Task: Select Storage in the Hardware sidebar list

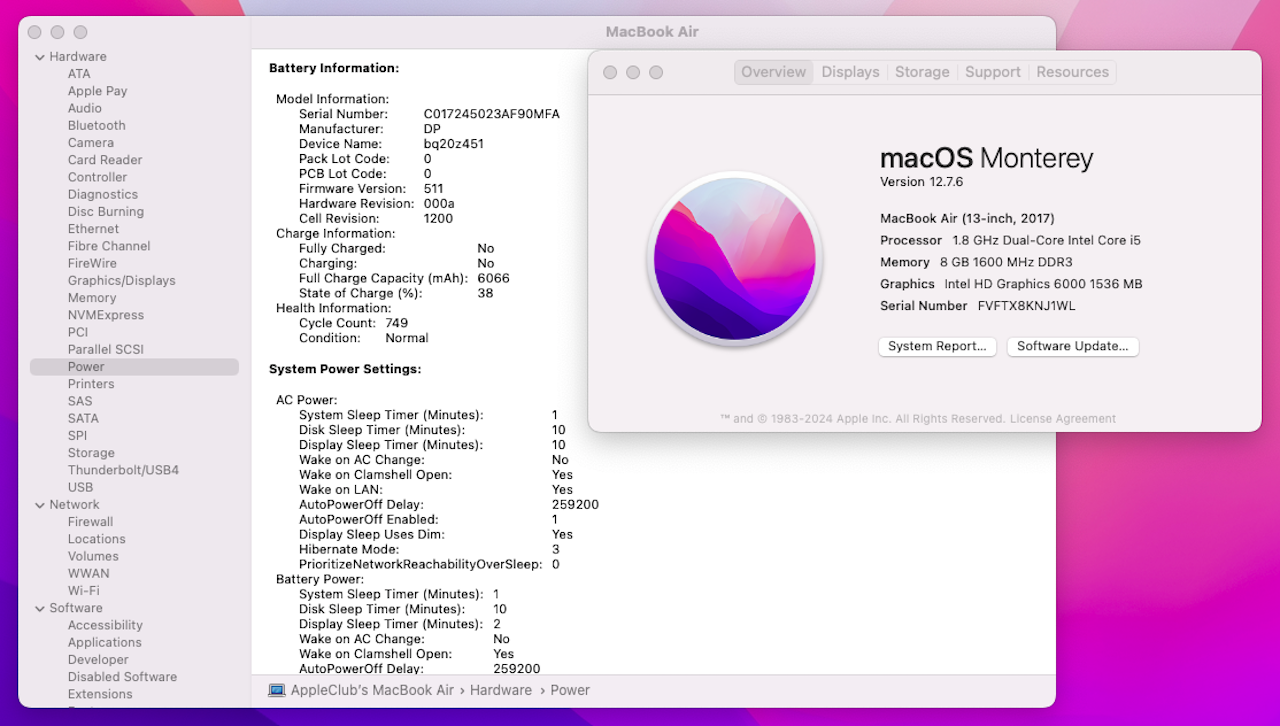Action: pyautogui.click(x=91, y=453)
